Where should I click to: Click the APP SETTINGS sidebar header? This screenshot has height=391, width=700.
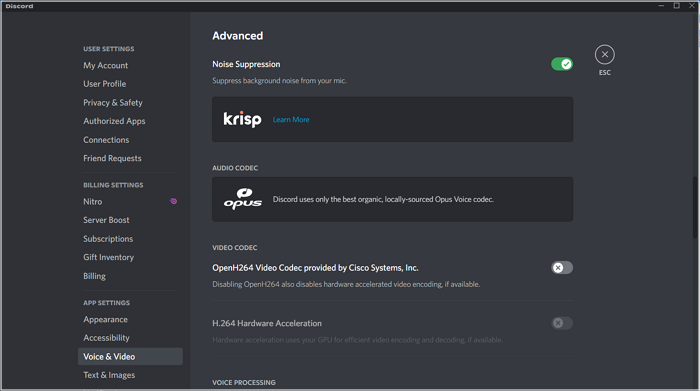click(x=106, y=303)
